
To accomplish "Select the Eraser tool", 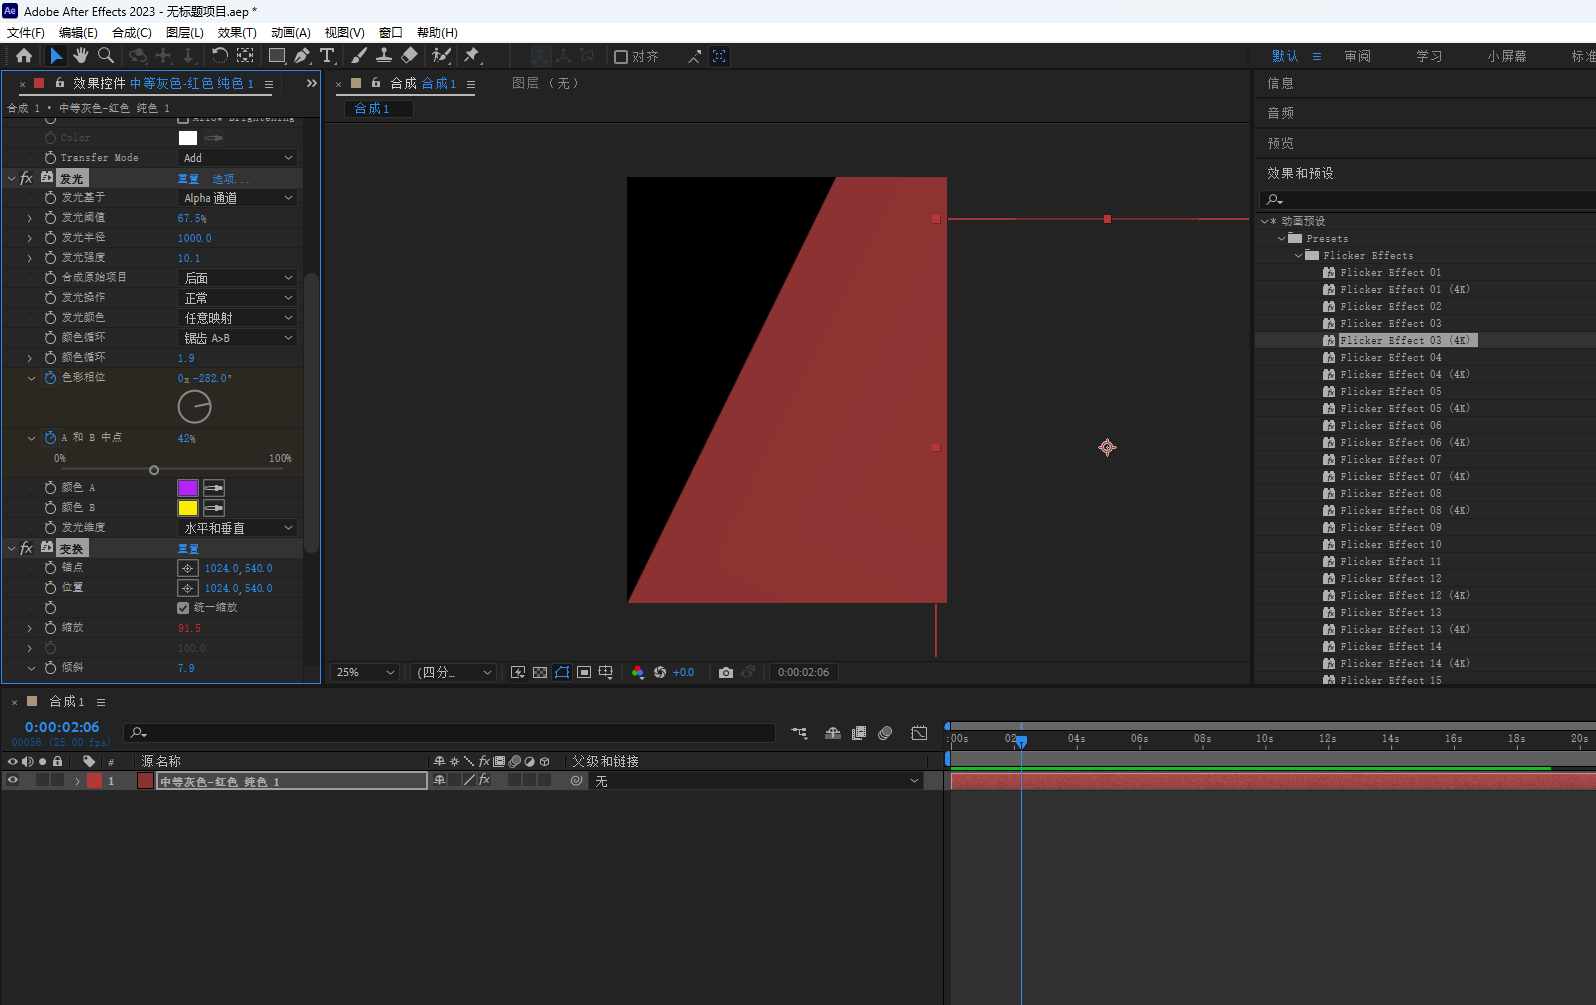I will tap(409, 56).
